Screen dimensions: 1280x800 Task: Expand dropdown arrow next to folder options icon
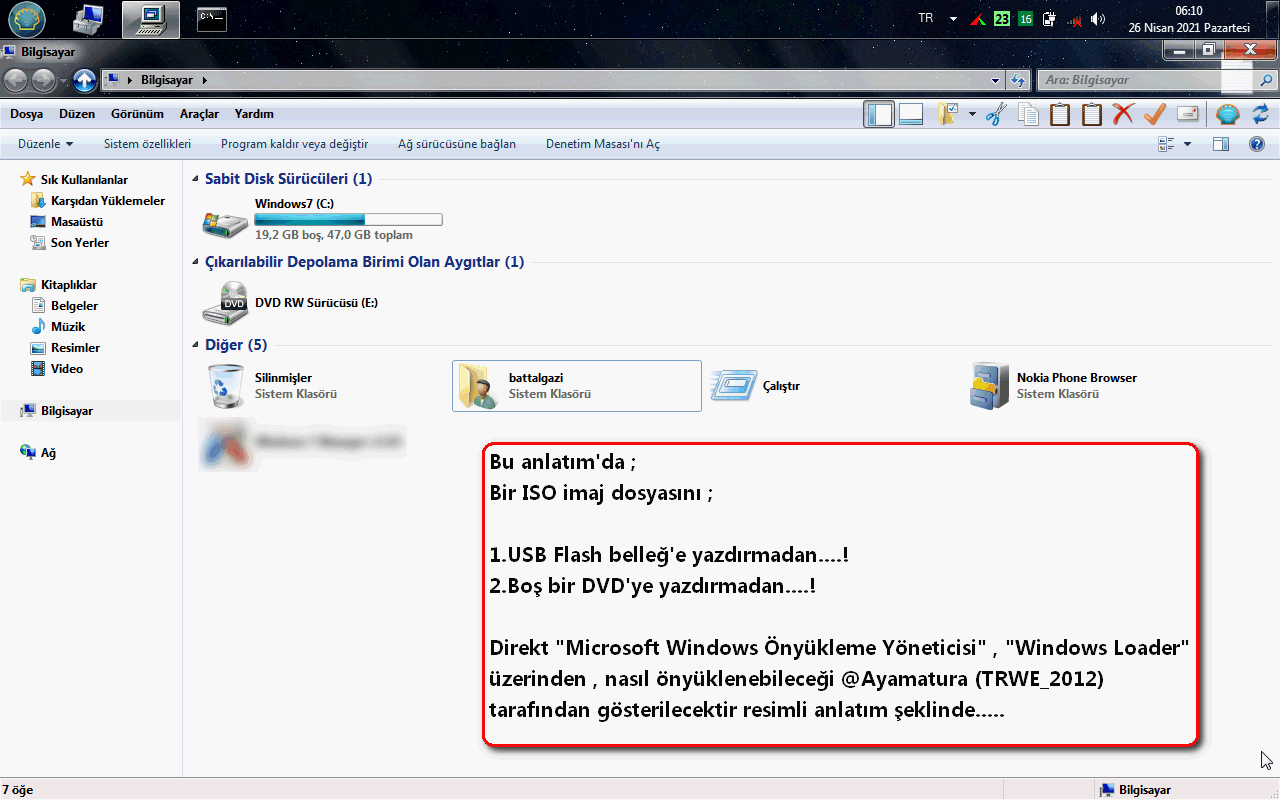tap(972, 114)
